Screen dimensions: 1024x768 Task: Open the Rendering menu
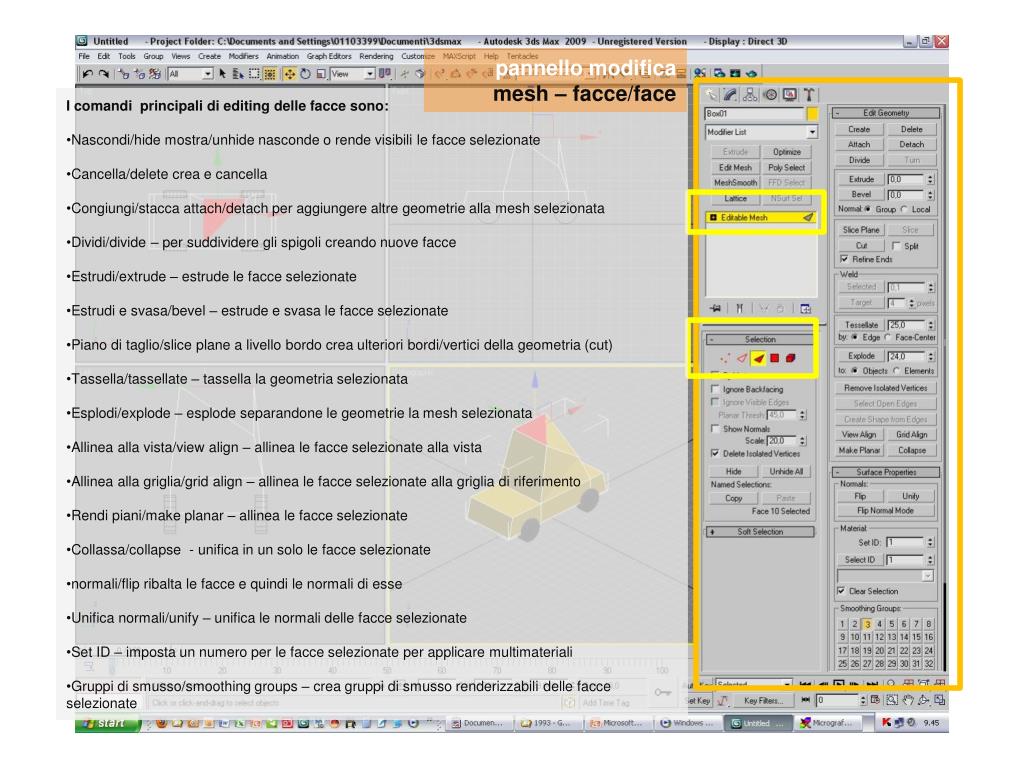tap(376, 56)
